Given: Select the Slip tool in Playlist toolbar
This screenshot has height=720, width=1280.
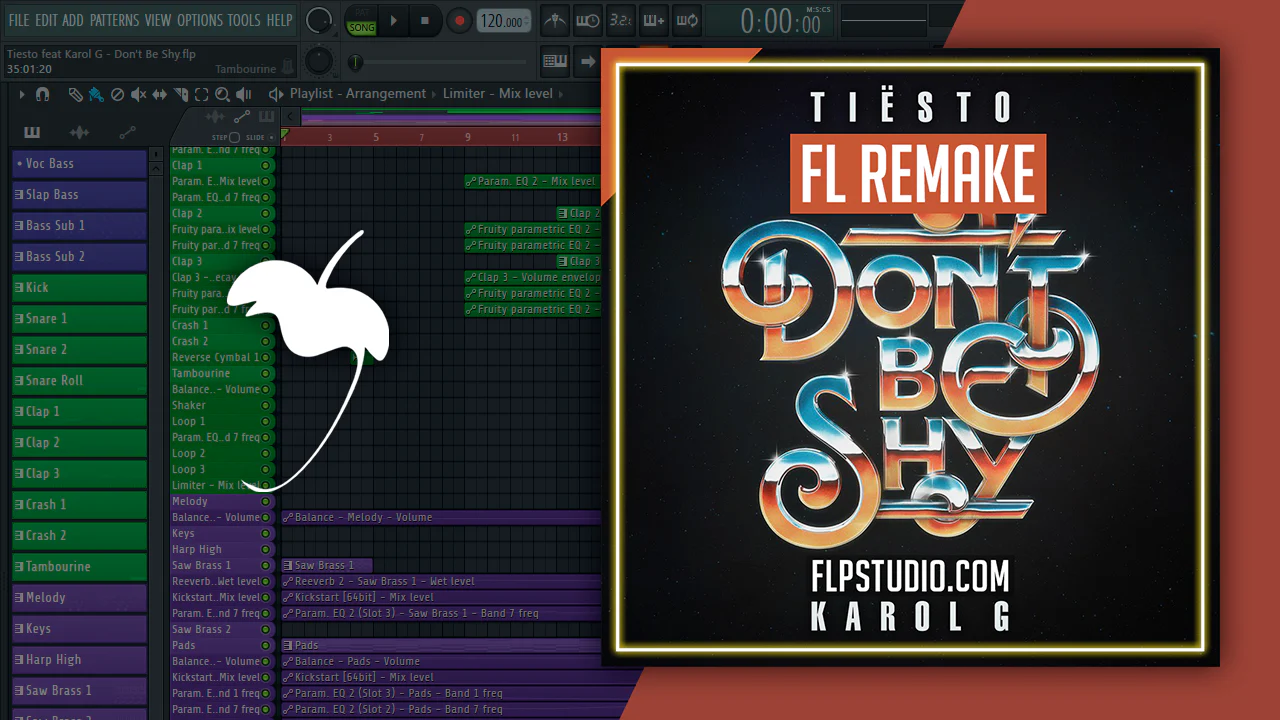Looking at the screenshot, I should (160, 94).
